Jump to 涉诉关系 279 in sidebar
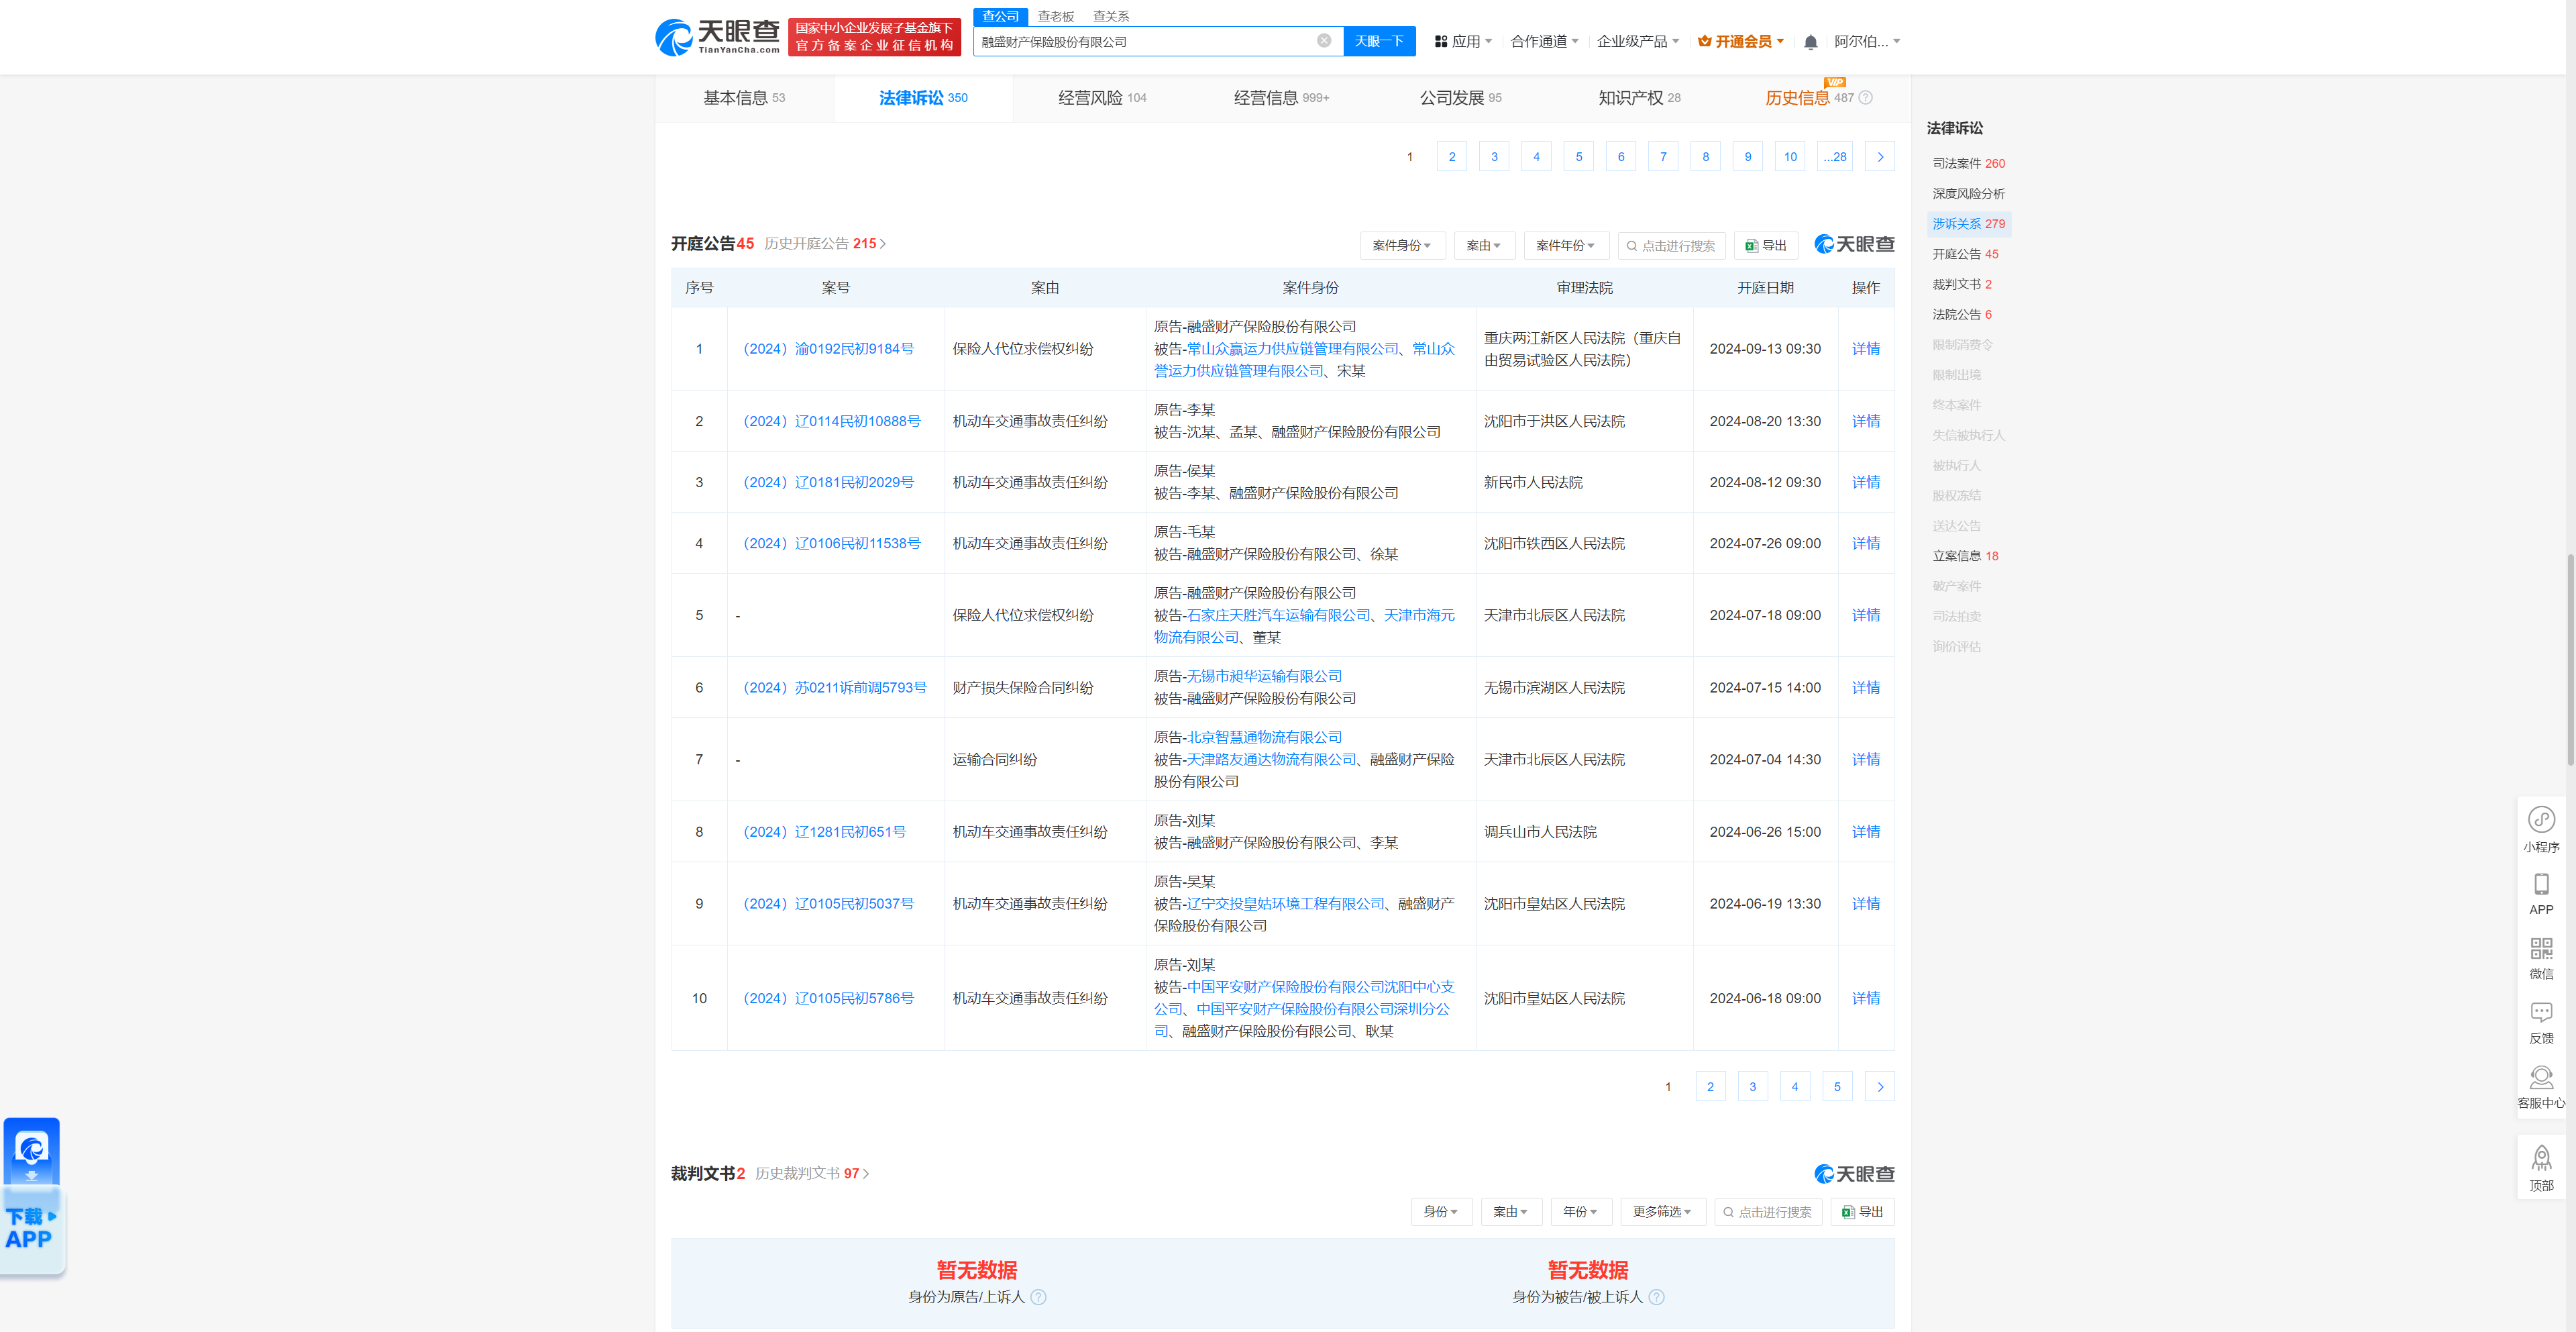The image size is (2576, 1332). pyautogui.click(x=1968, y=224)
